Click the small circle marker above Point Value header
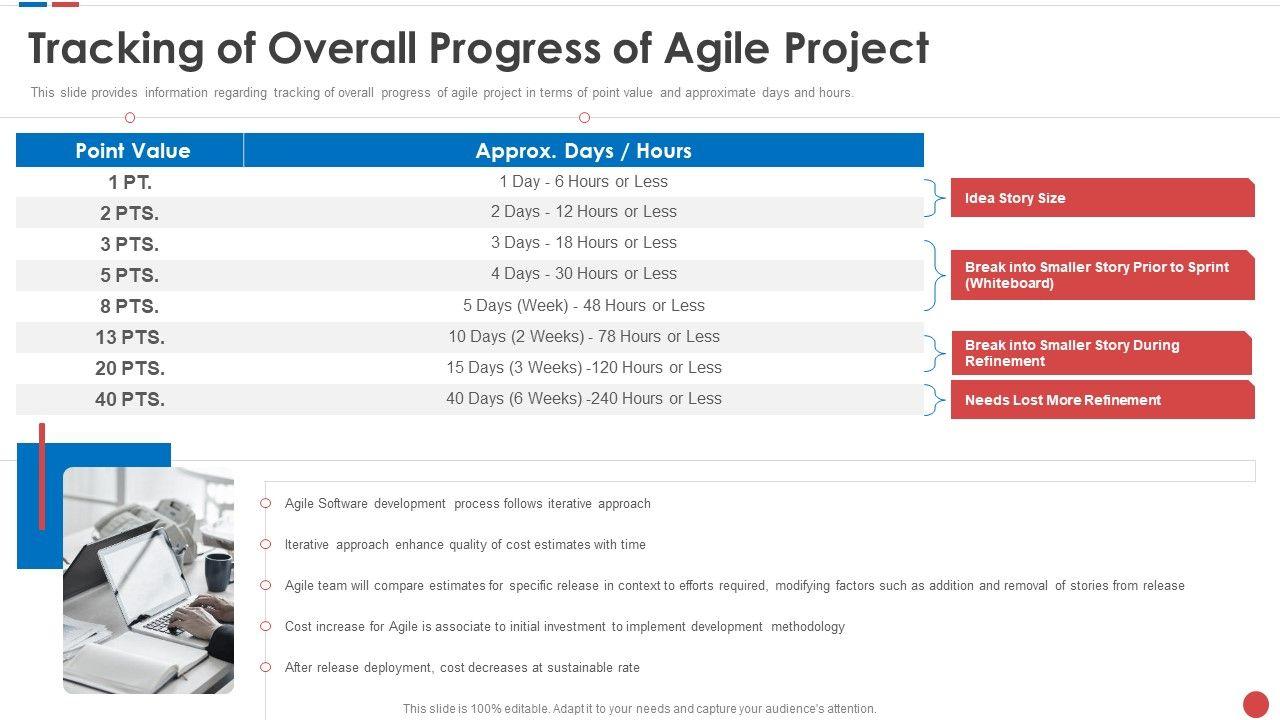Viewport: 1280px width, 720px height. pyautogui.click(x=130, y=118)
